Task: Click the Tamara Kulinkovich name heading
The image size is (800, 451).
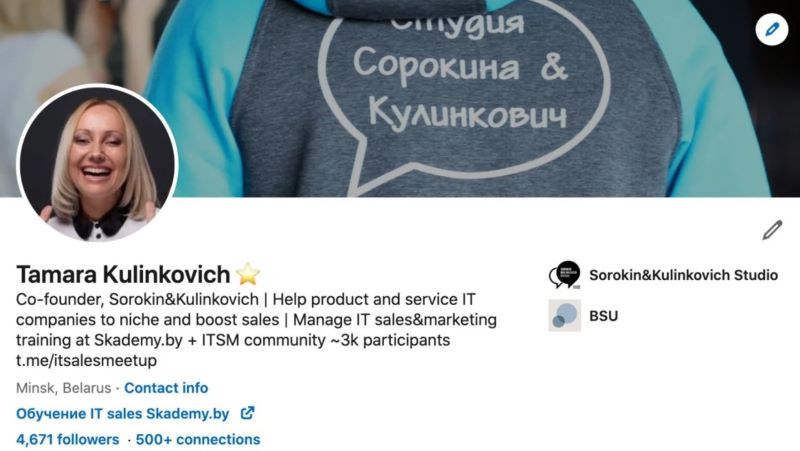Action: click(x=123, y=274)
